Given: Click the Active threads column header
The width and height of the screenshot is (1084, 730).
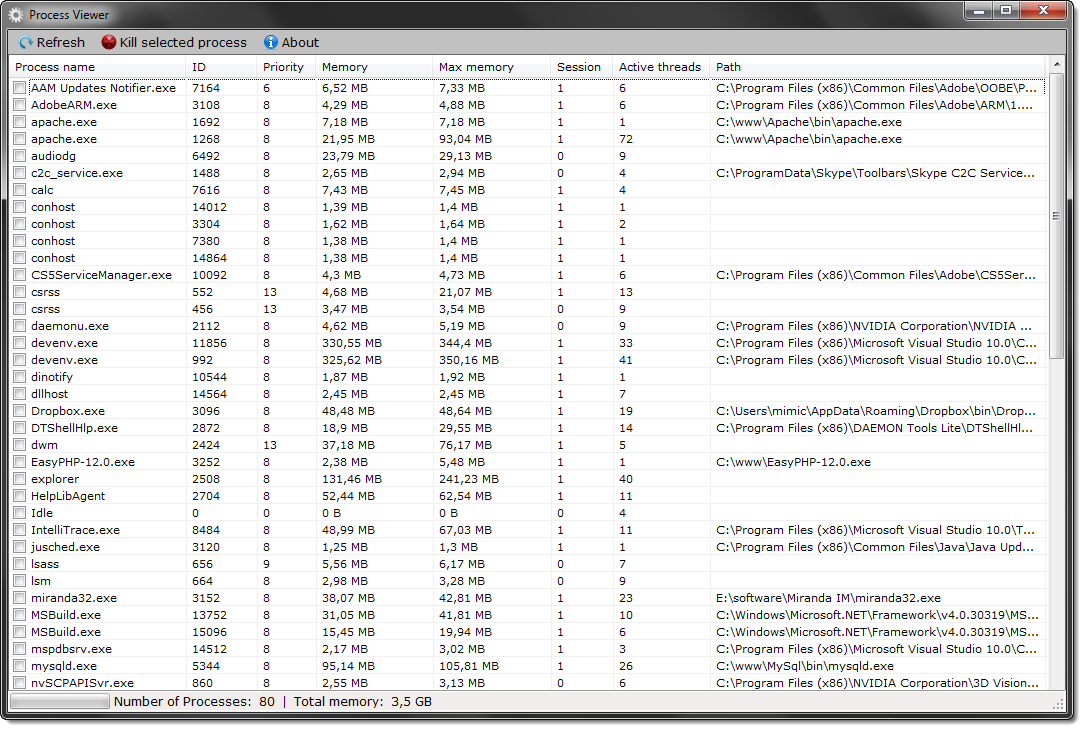Looking at the screenshot, I should [x=659, y=67].
